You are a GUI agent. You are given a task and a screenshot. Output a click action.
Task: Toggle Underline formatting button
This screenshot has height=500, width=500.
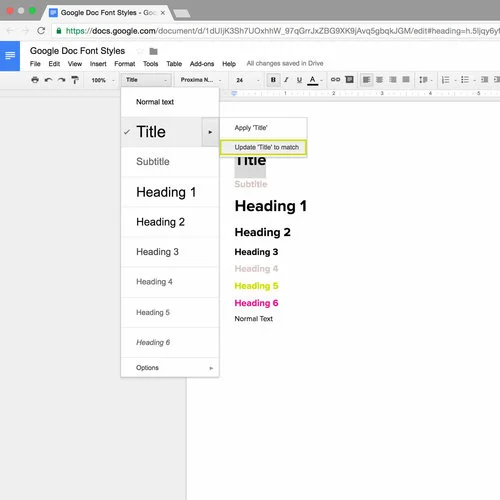(299, 80)
